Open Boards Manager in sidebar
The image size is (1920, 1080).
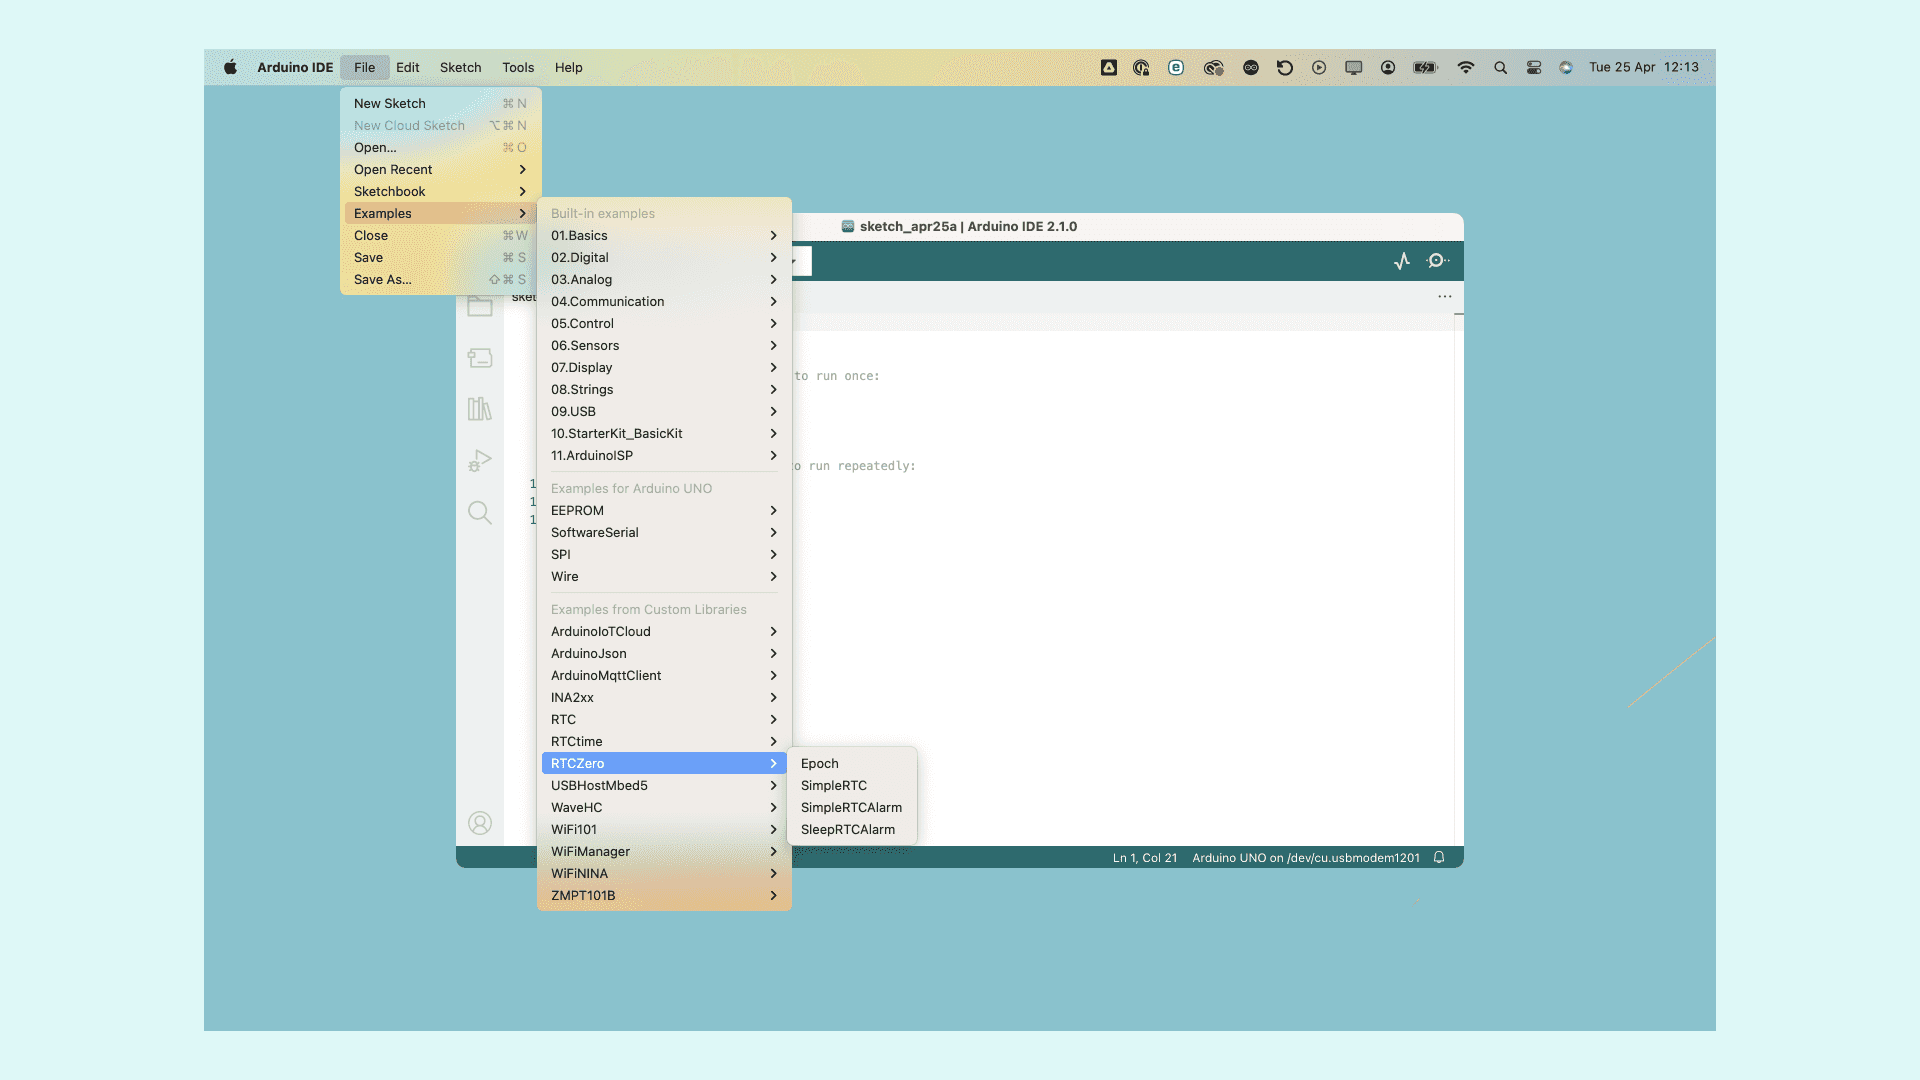point(480,358)
